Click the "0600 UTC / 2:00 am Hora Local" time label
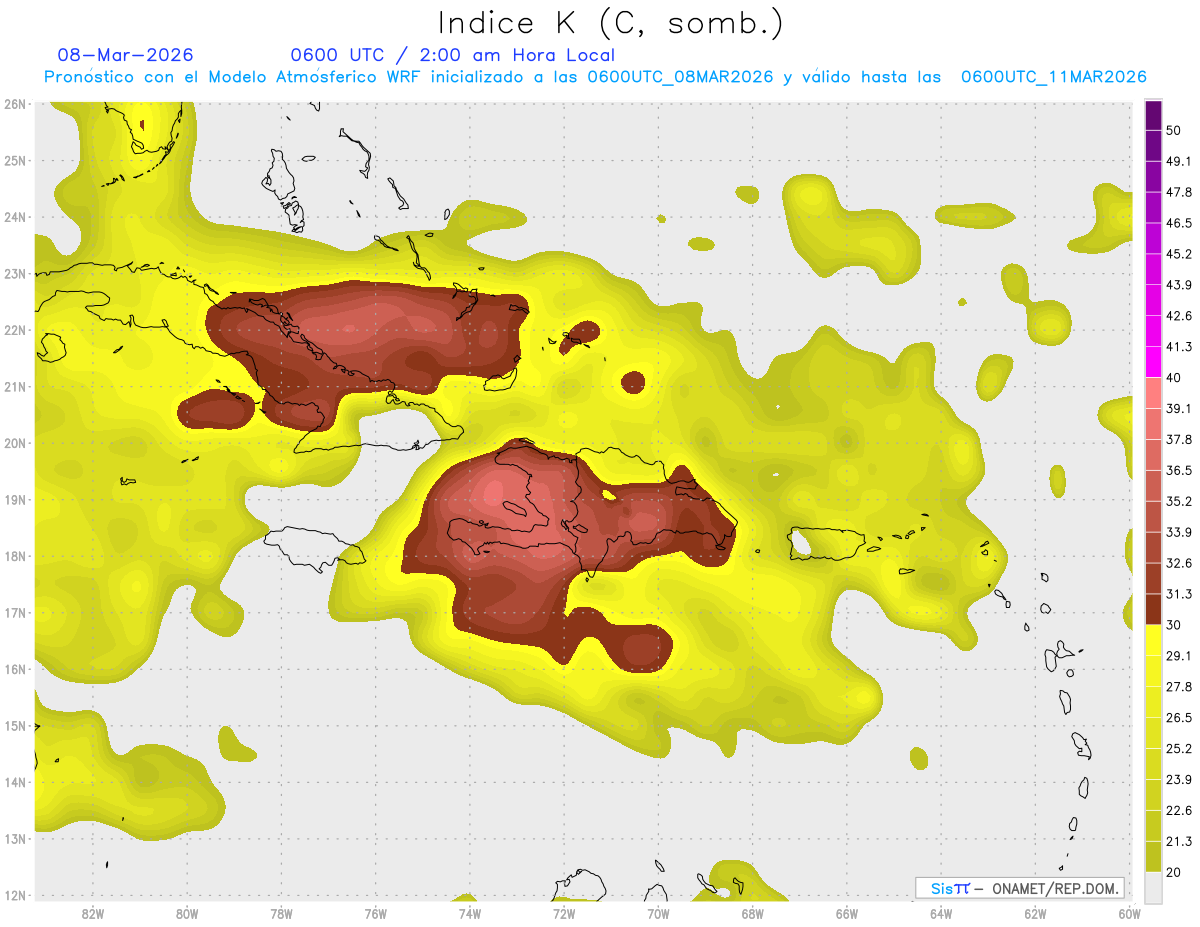This screenshot has width=1200, height=927. coord(452,55)
